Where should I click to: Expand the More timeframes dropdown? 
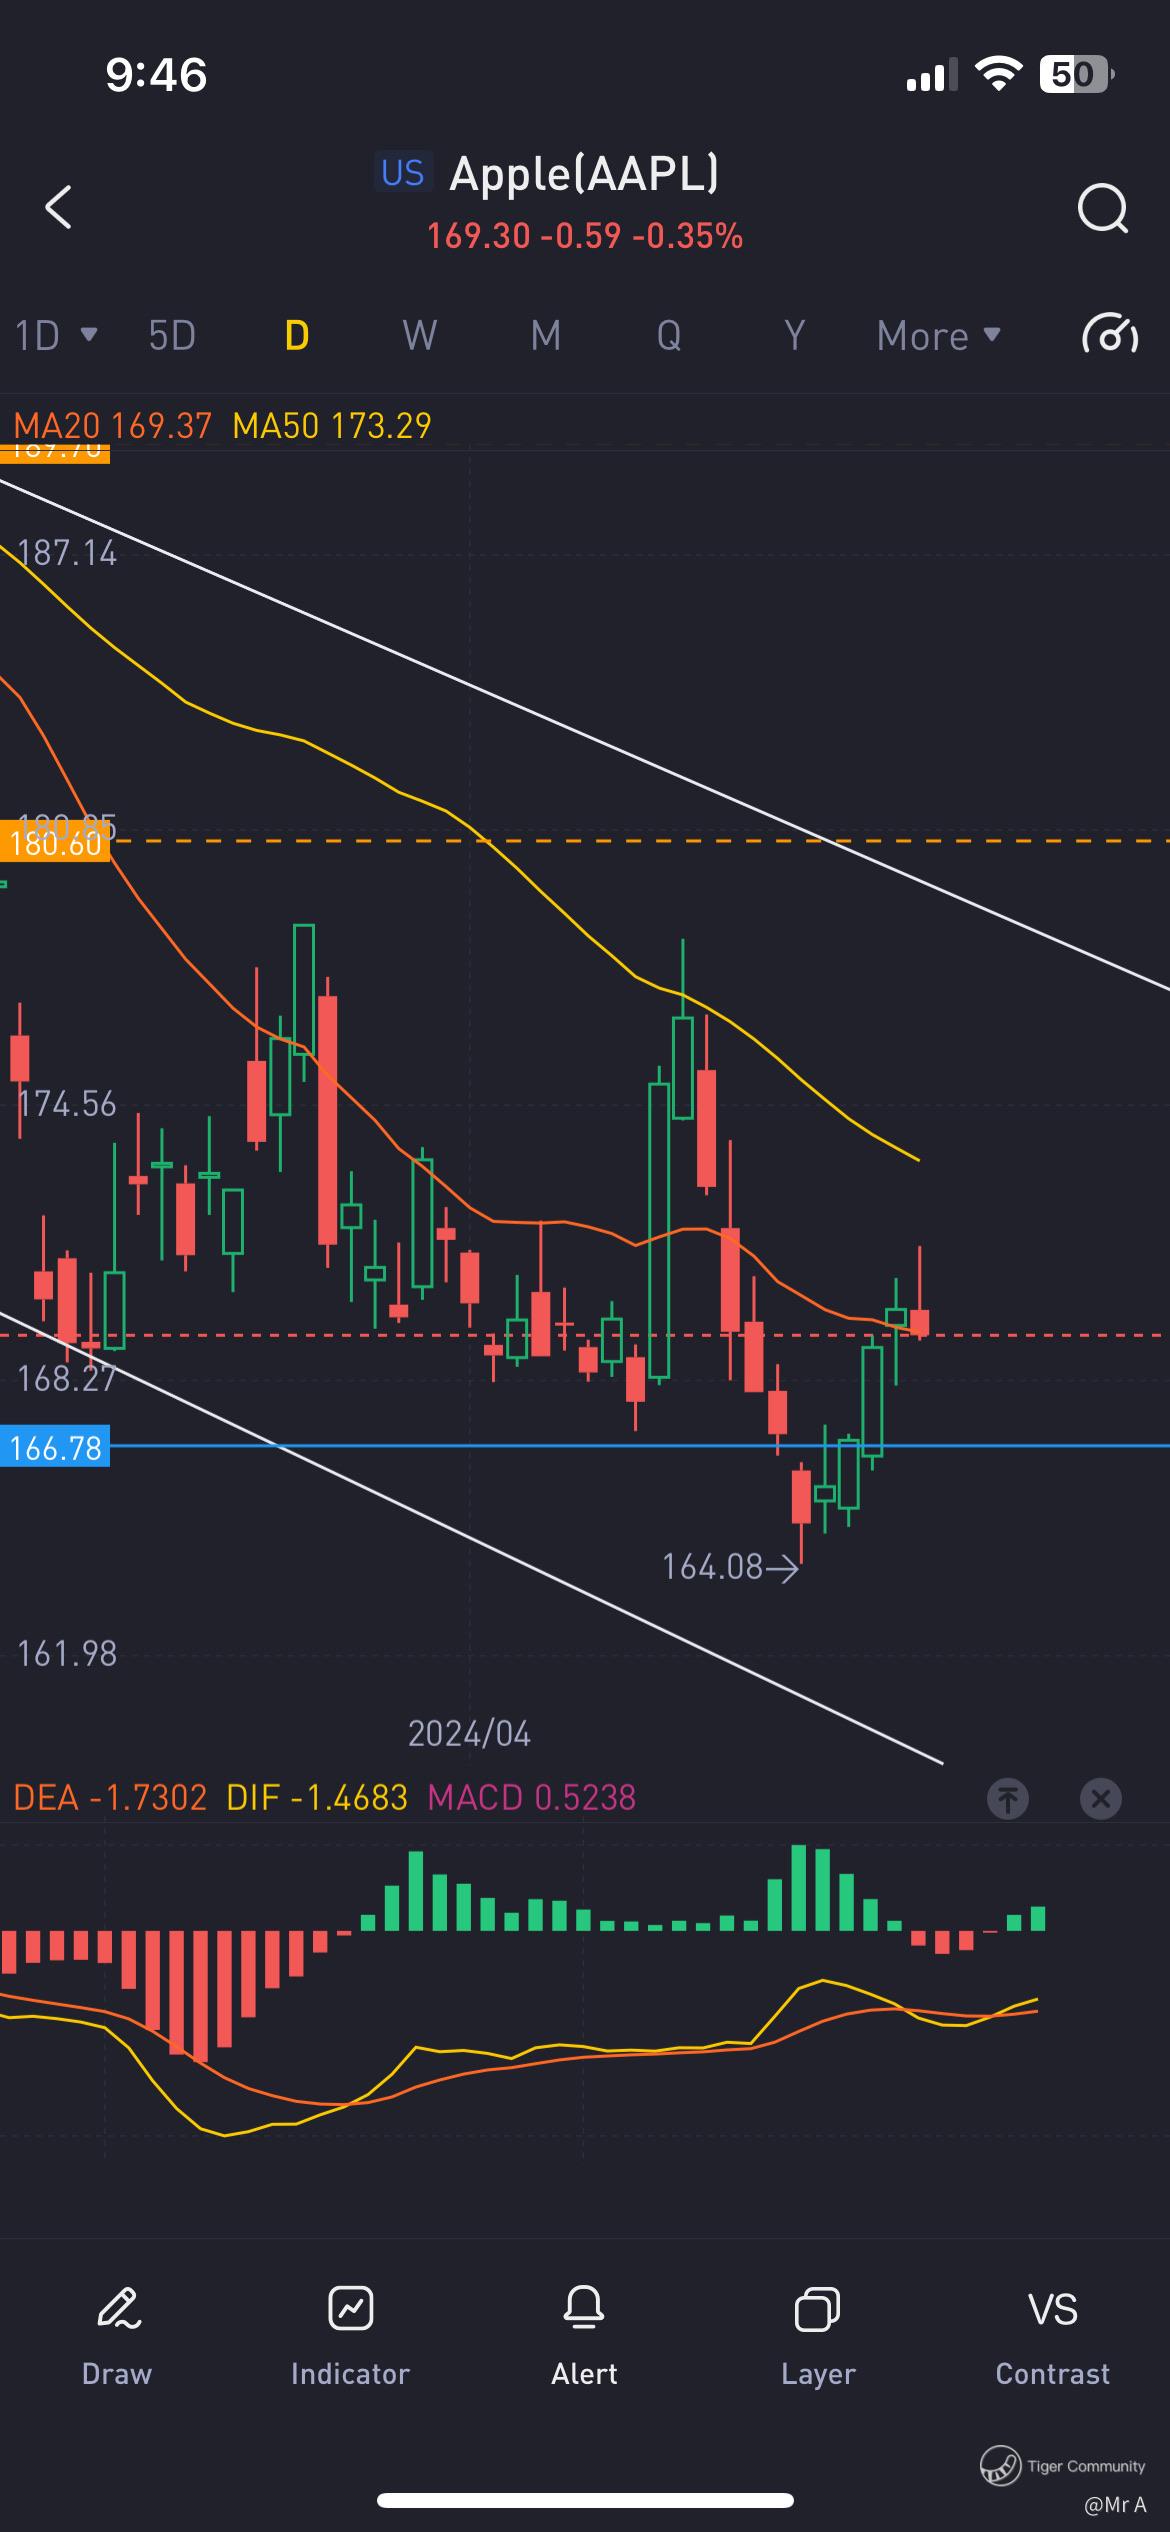[938, 336]
